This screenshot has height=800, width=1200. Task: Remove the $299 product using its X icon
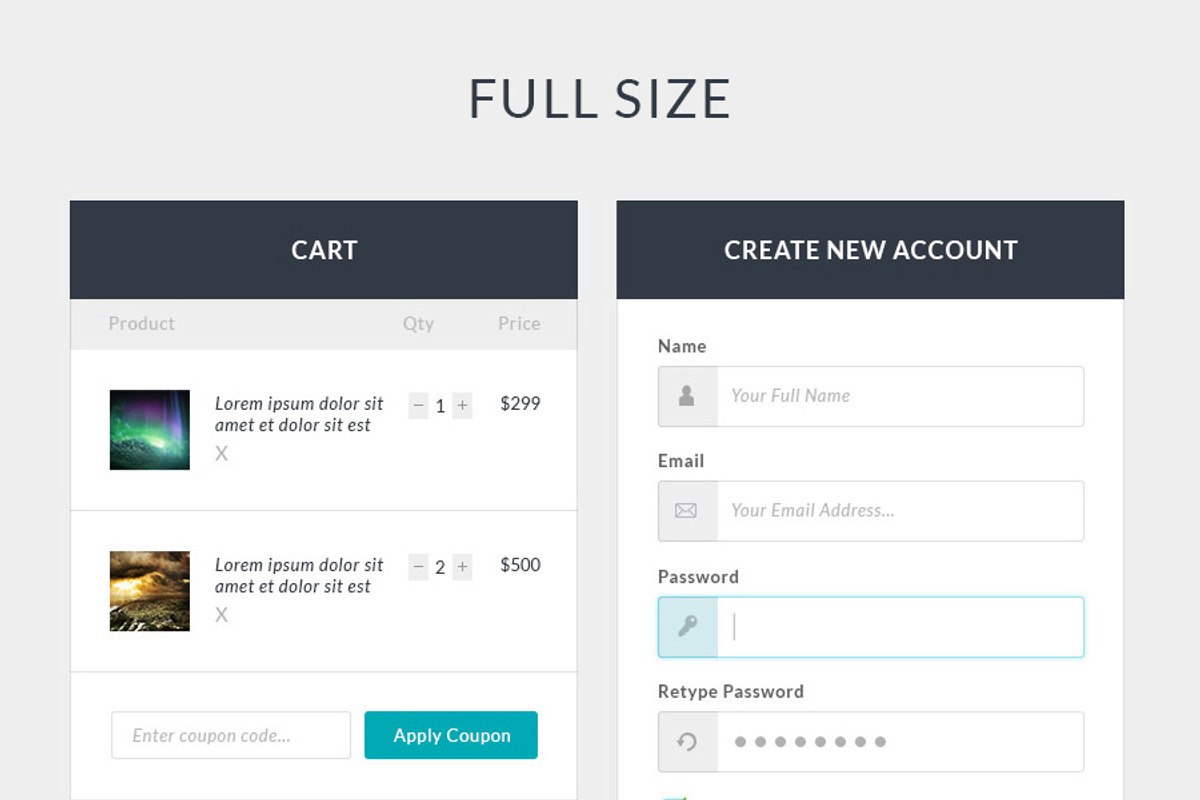pyautogui.click(x=221, y=453)
